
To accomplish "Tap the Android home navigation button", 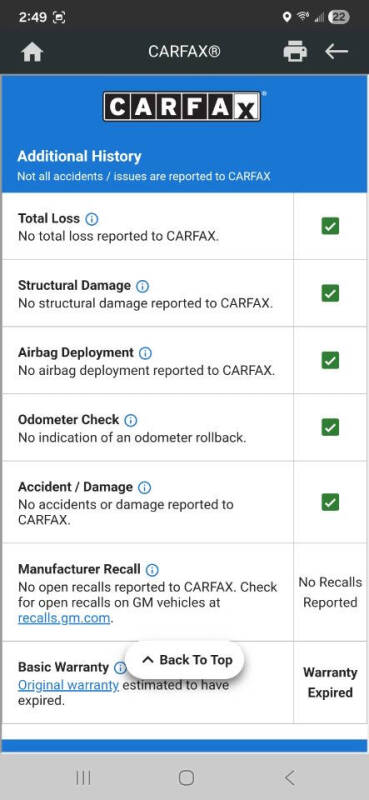I will coord(186,778).
